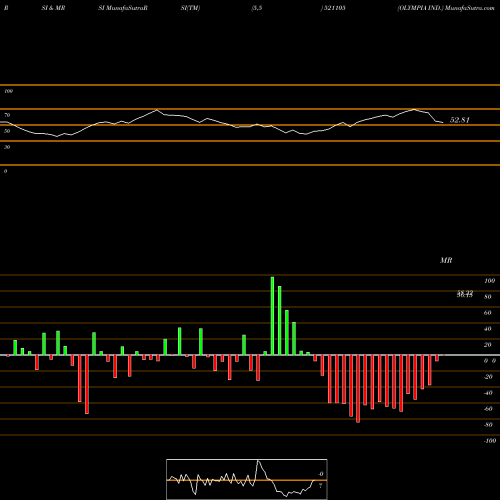Click the "SI & MR" header text

53,8
